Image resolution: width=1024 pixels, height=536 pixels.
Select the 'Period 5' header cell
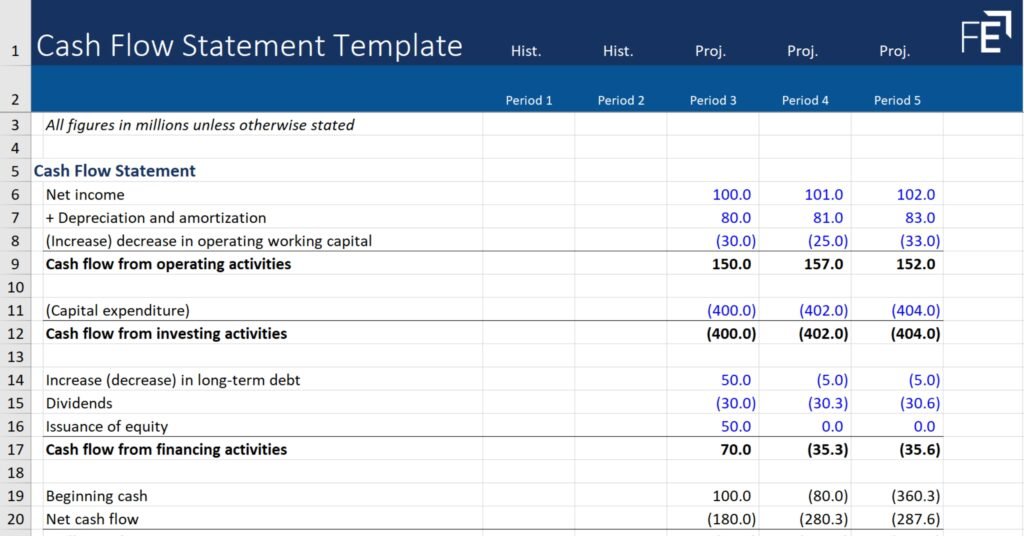(x=897, y=101)
